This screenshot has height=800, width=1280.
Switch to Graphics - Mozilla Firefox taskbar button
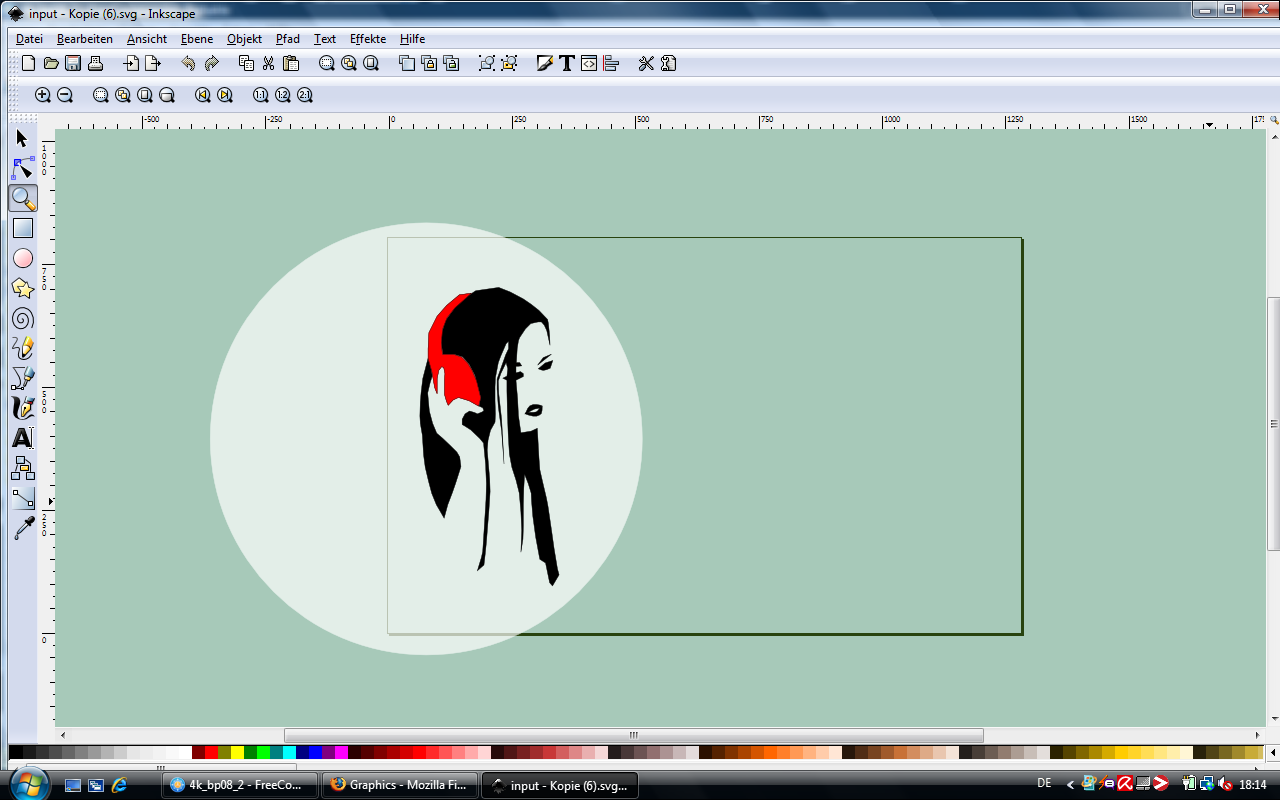coord(399,785)
